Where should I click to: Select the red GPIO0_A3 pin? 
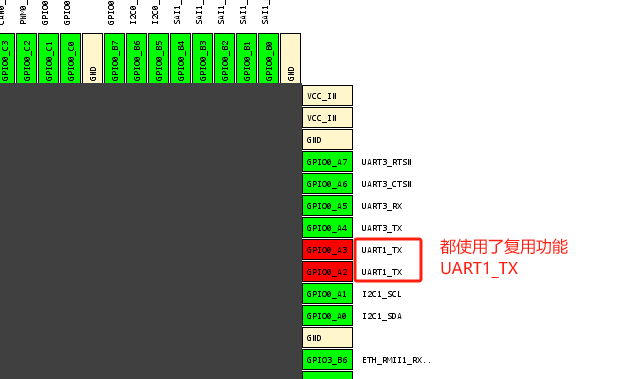pos(327,250)
